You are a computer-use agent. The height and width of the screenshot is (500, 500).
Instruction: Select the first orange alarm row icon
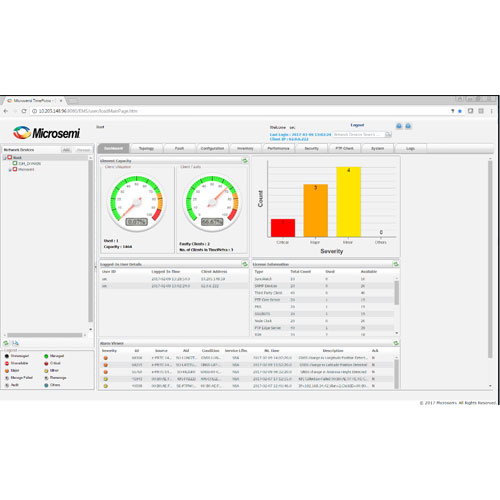[106, 358]
